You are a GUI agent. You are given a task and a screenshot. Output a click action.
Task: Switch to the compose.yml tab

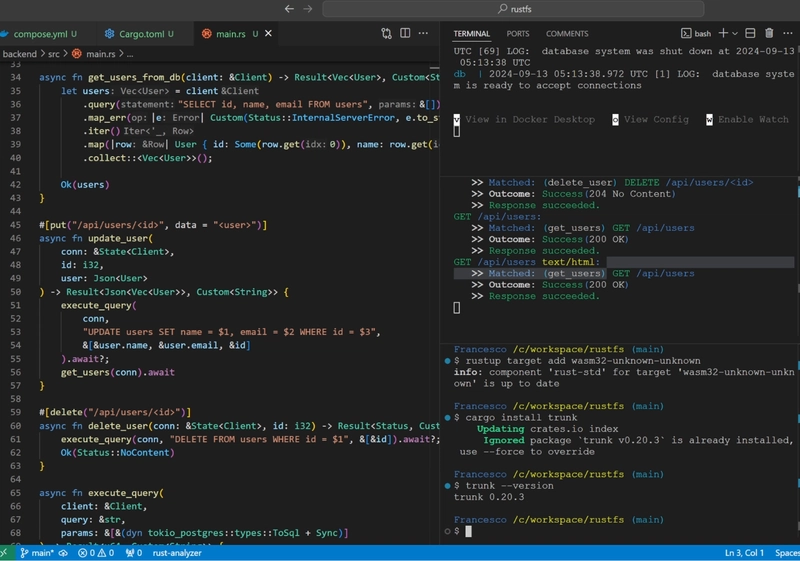pos(39,34)
